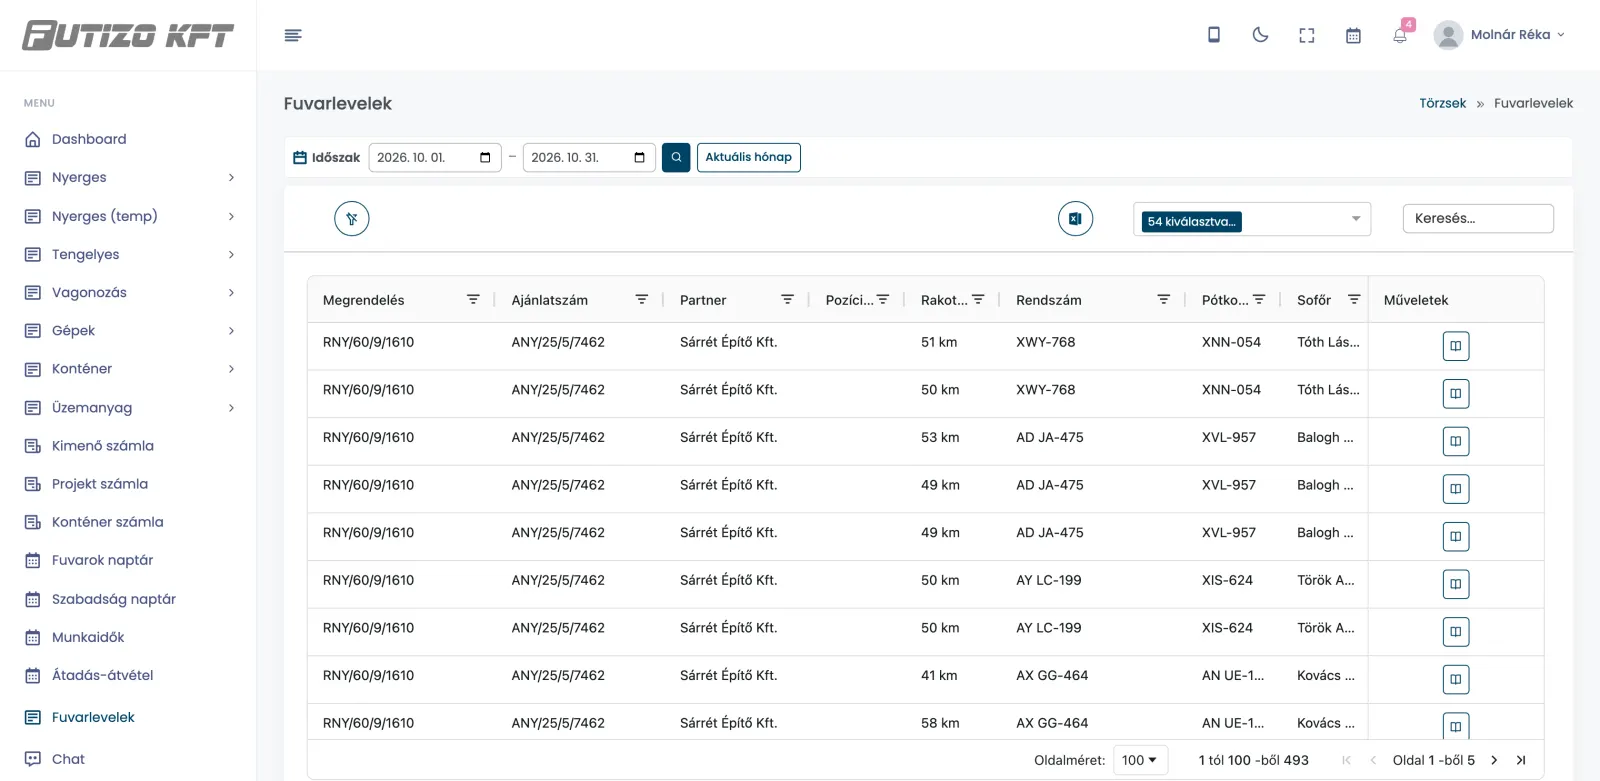Screen dimensions: 1600x781
Task: Jump to last page of results
Action: 1521,760
